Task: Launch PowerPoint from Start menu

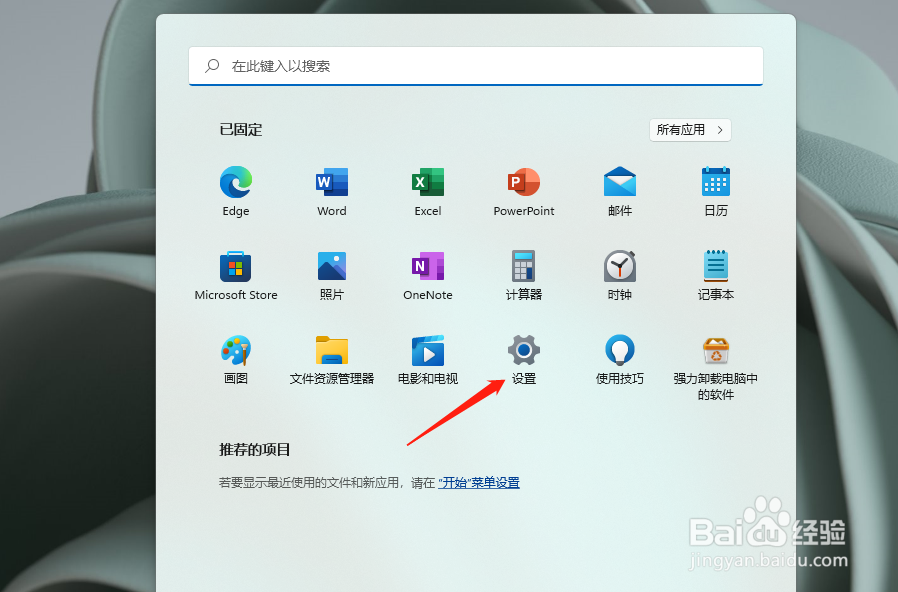Action: (524, 191)
